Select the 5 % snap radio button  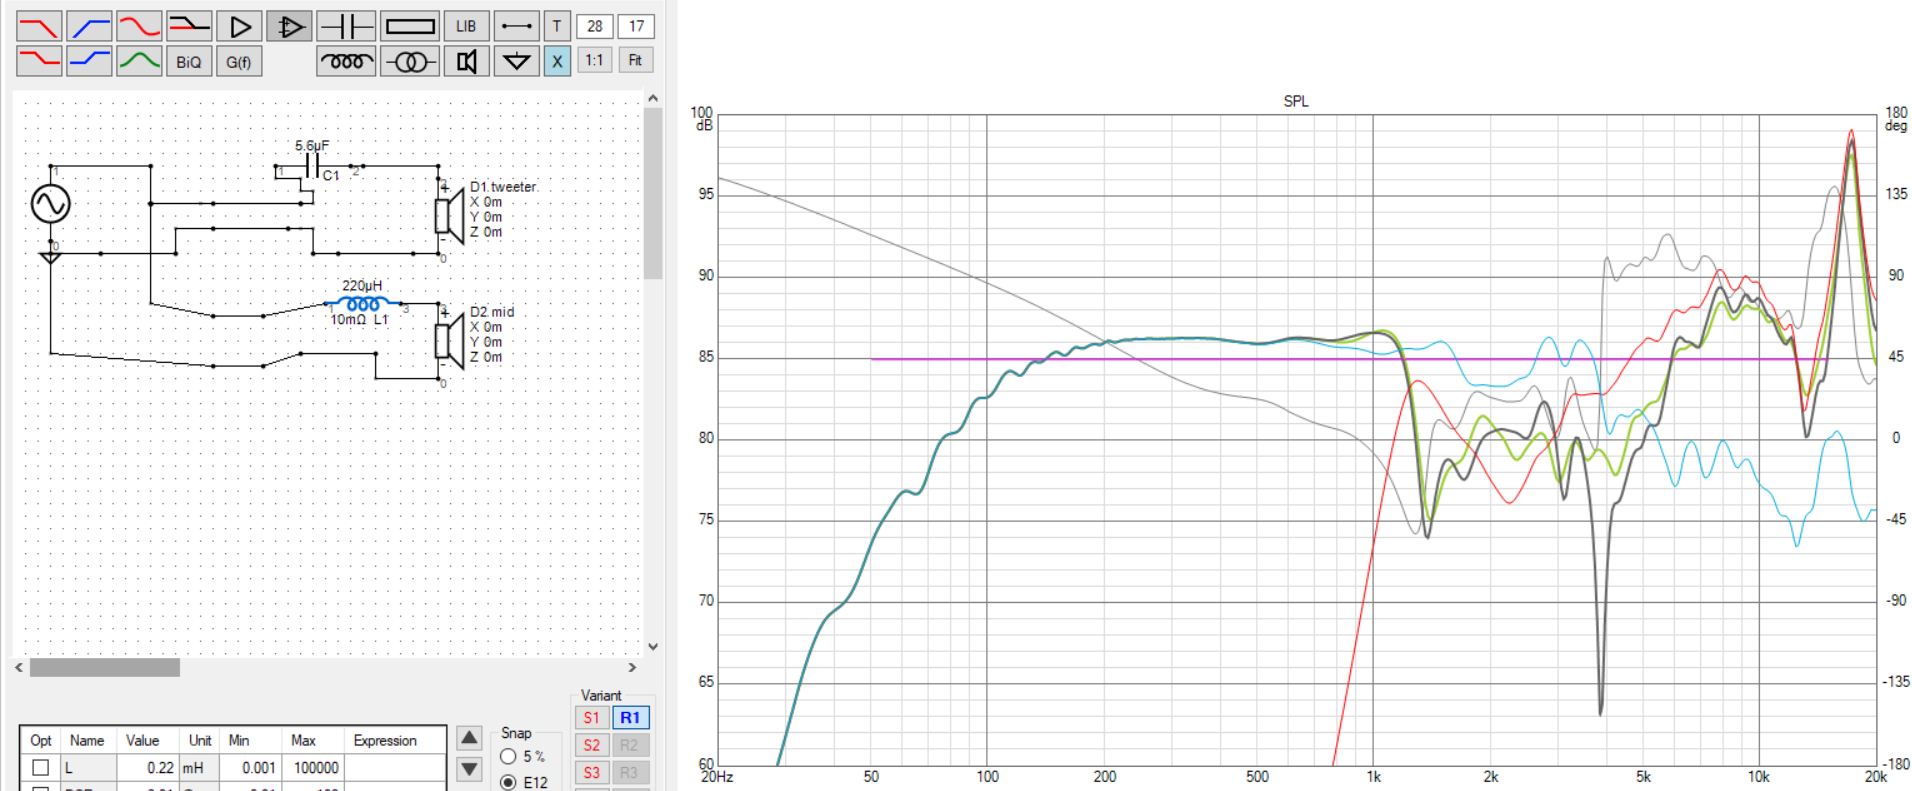coord(509,757)
